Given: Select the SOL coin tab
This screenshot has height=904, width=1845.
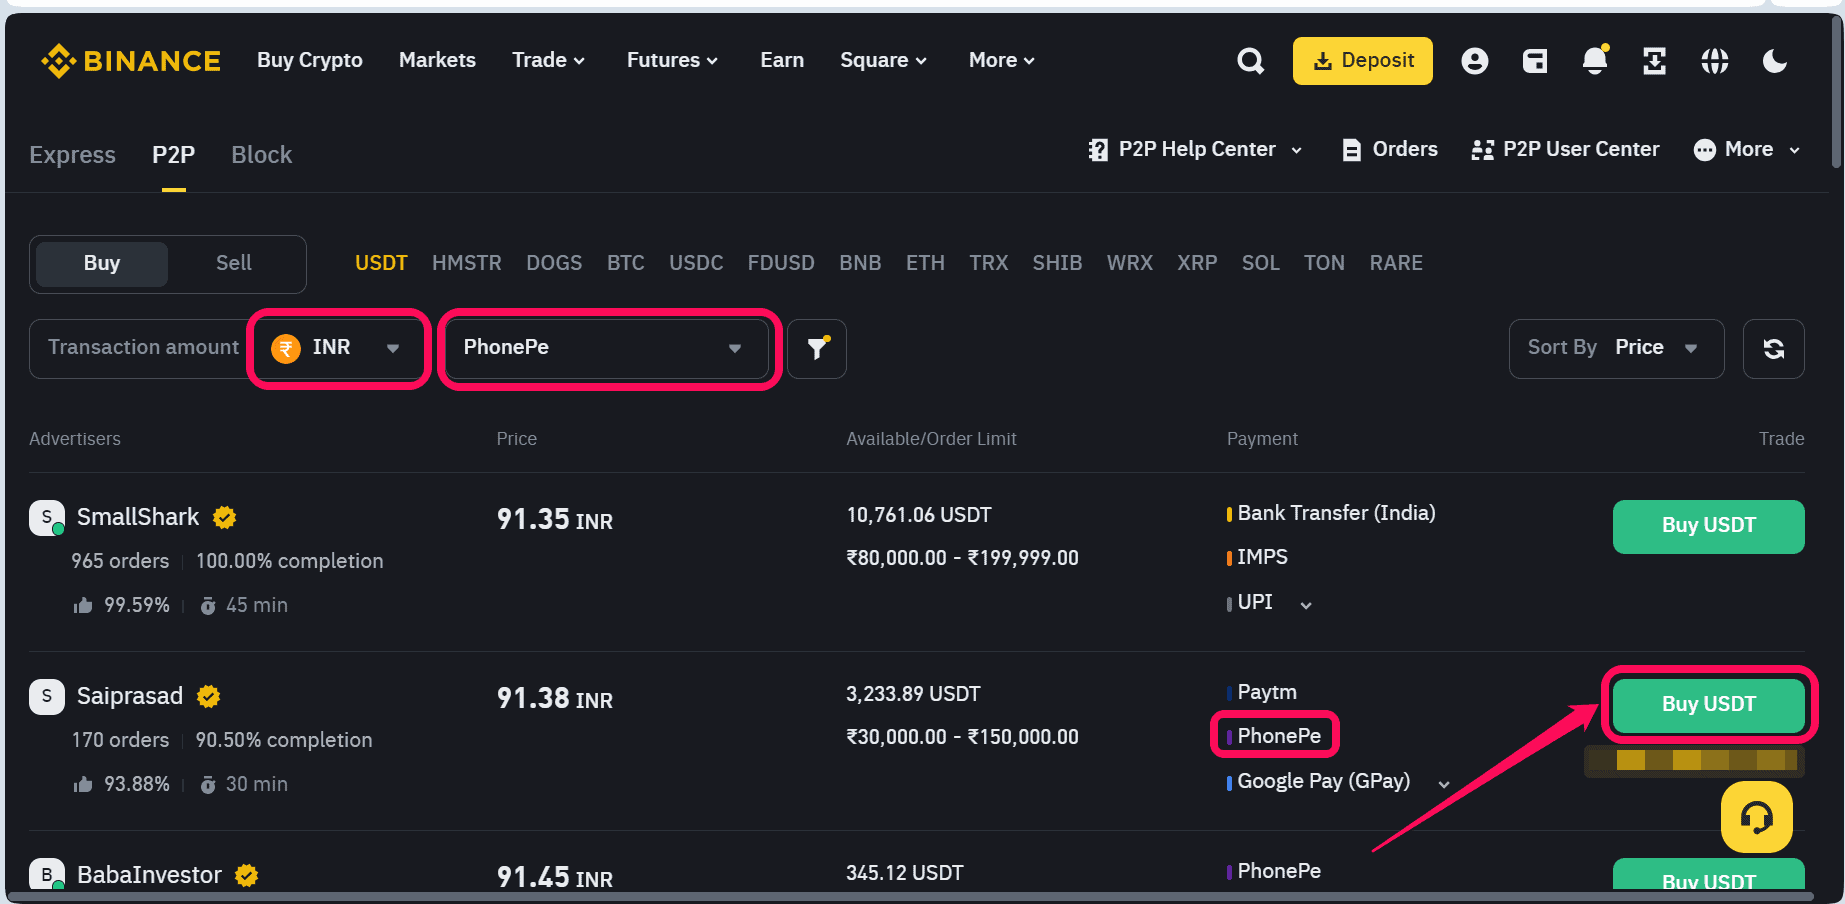Looking at the screenshot, I should pos(1260,263).
